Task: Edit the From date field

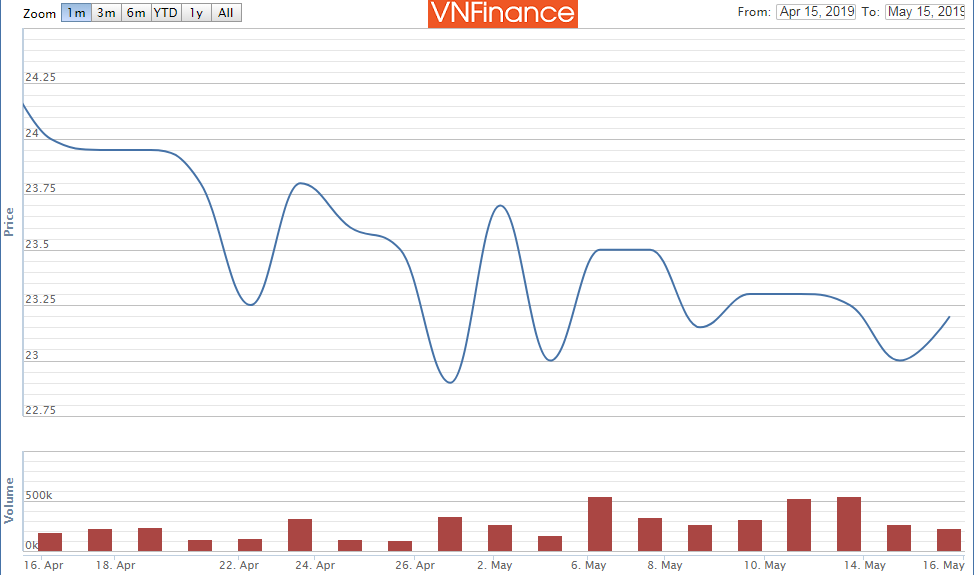Action: (815, 12)
